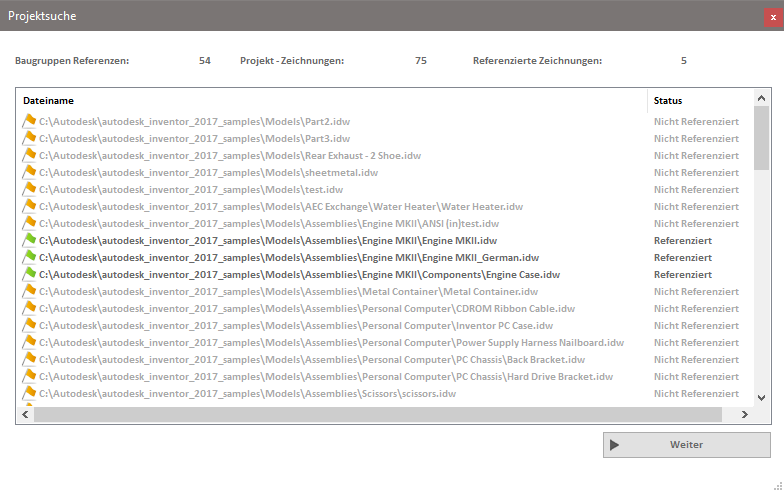Click the Referenziert status of Engine MKII_German.idw

[x=682, y=258]
